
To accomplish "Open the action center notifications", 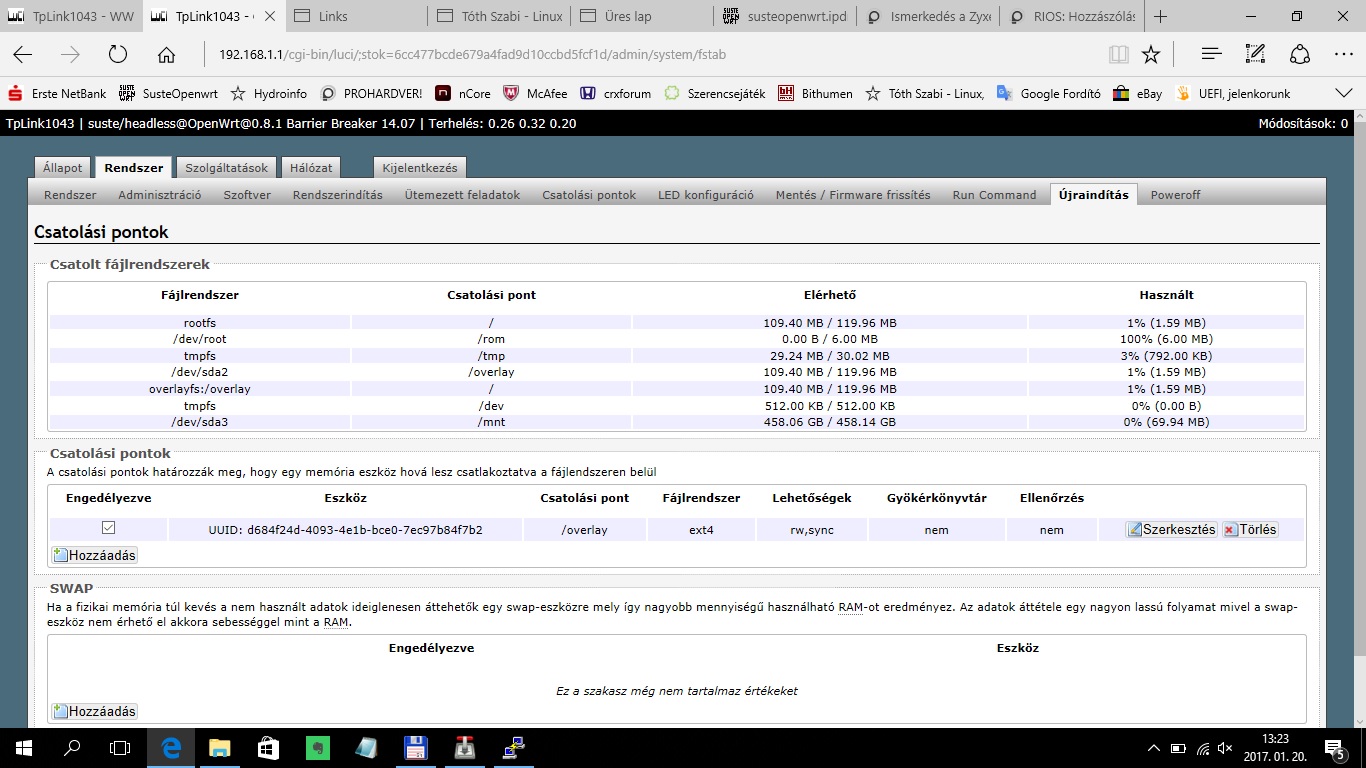I will pos(1334,747).
